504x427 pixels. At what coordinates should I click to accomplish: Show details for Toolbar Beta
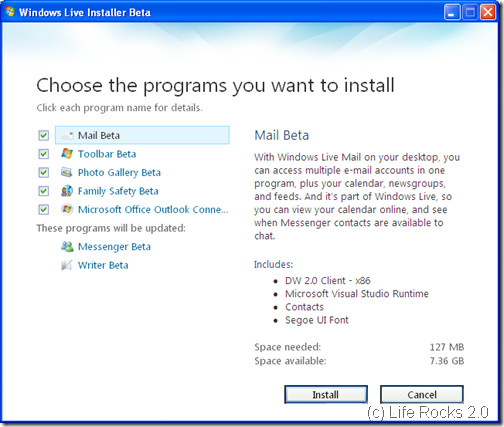tap(107, 154)
